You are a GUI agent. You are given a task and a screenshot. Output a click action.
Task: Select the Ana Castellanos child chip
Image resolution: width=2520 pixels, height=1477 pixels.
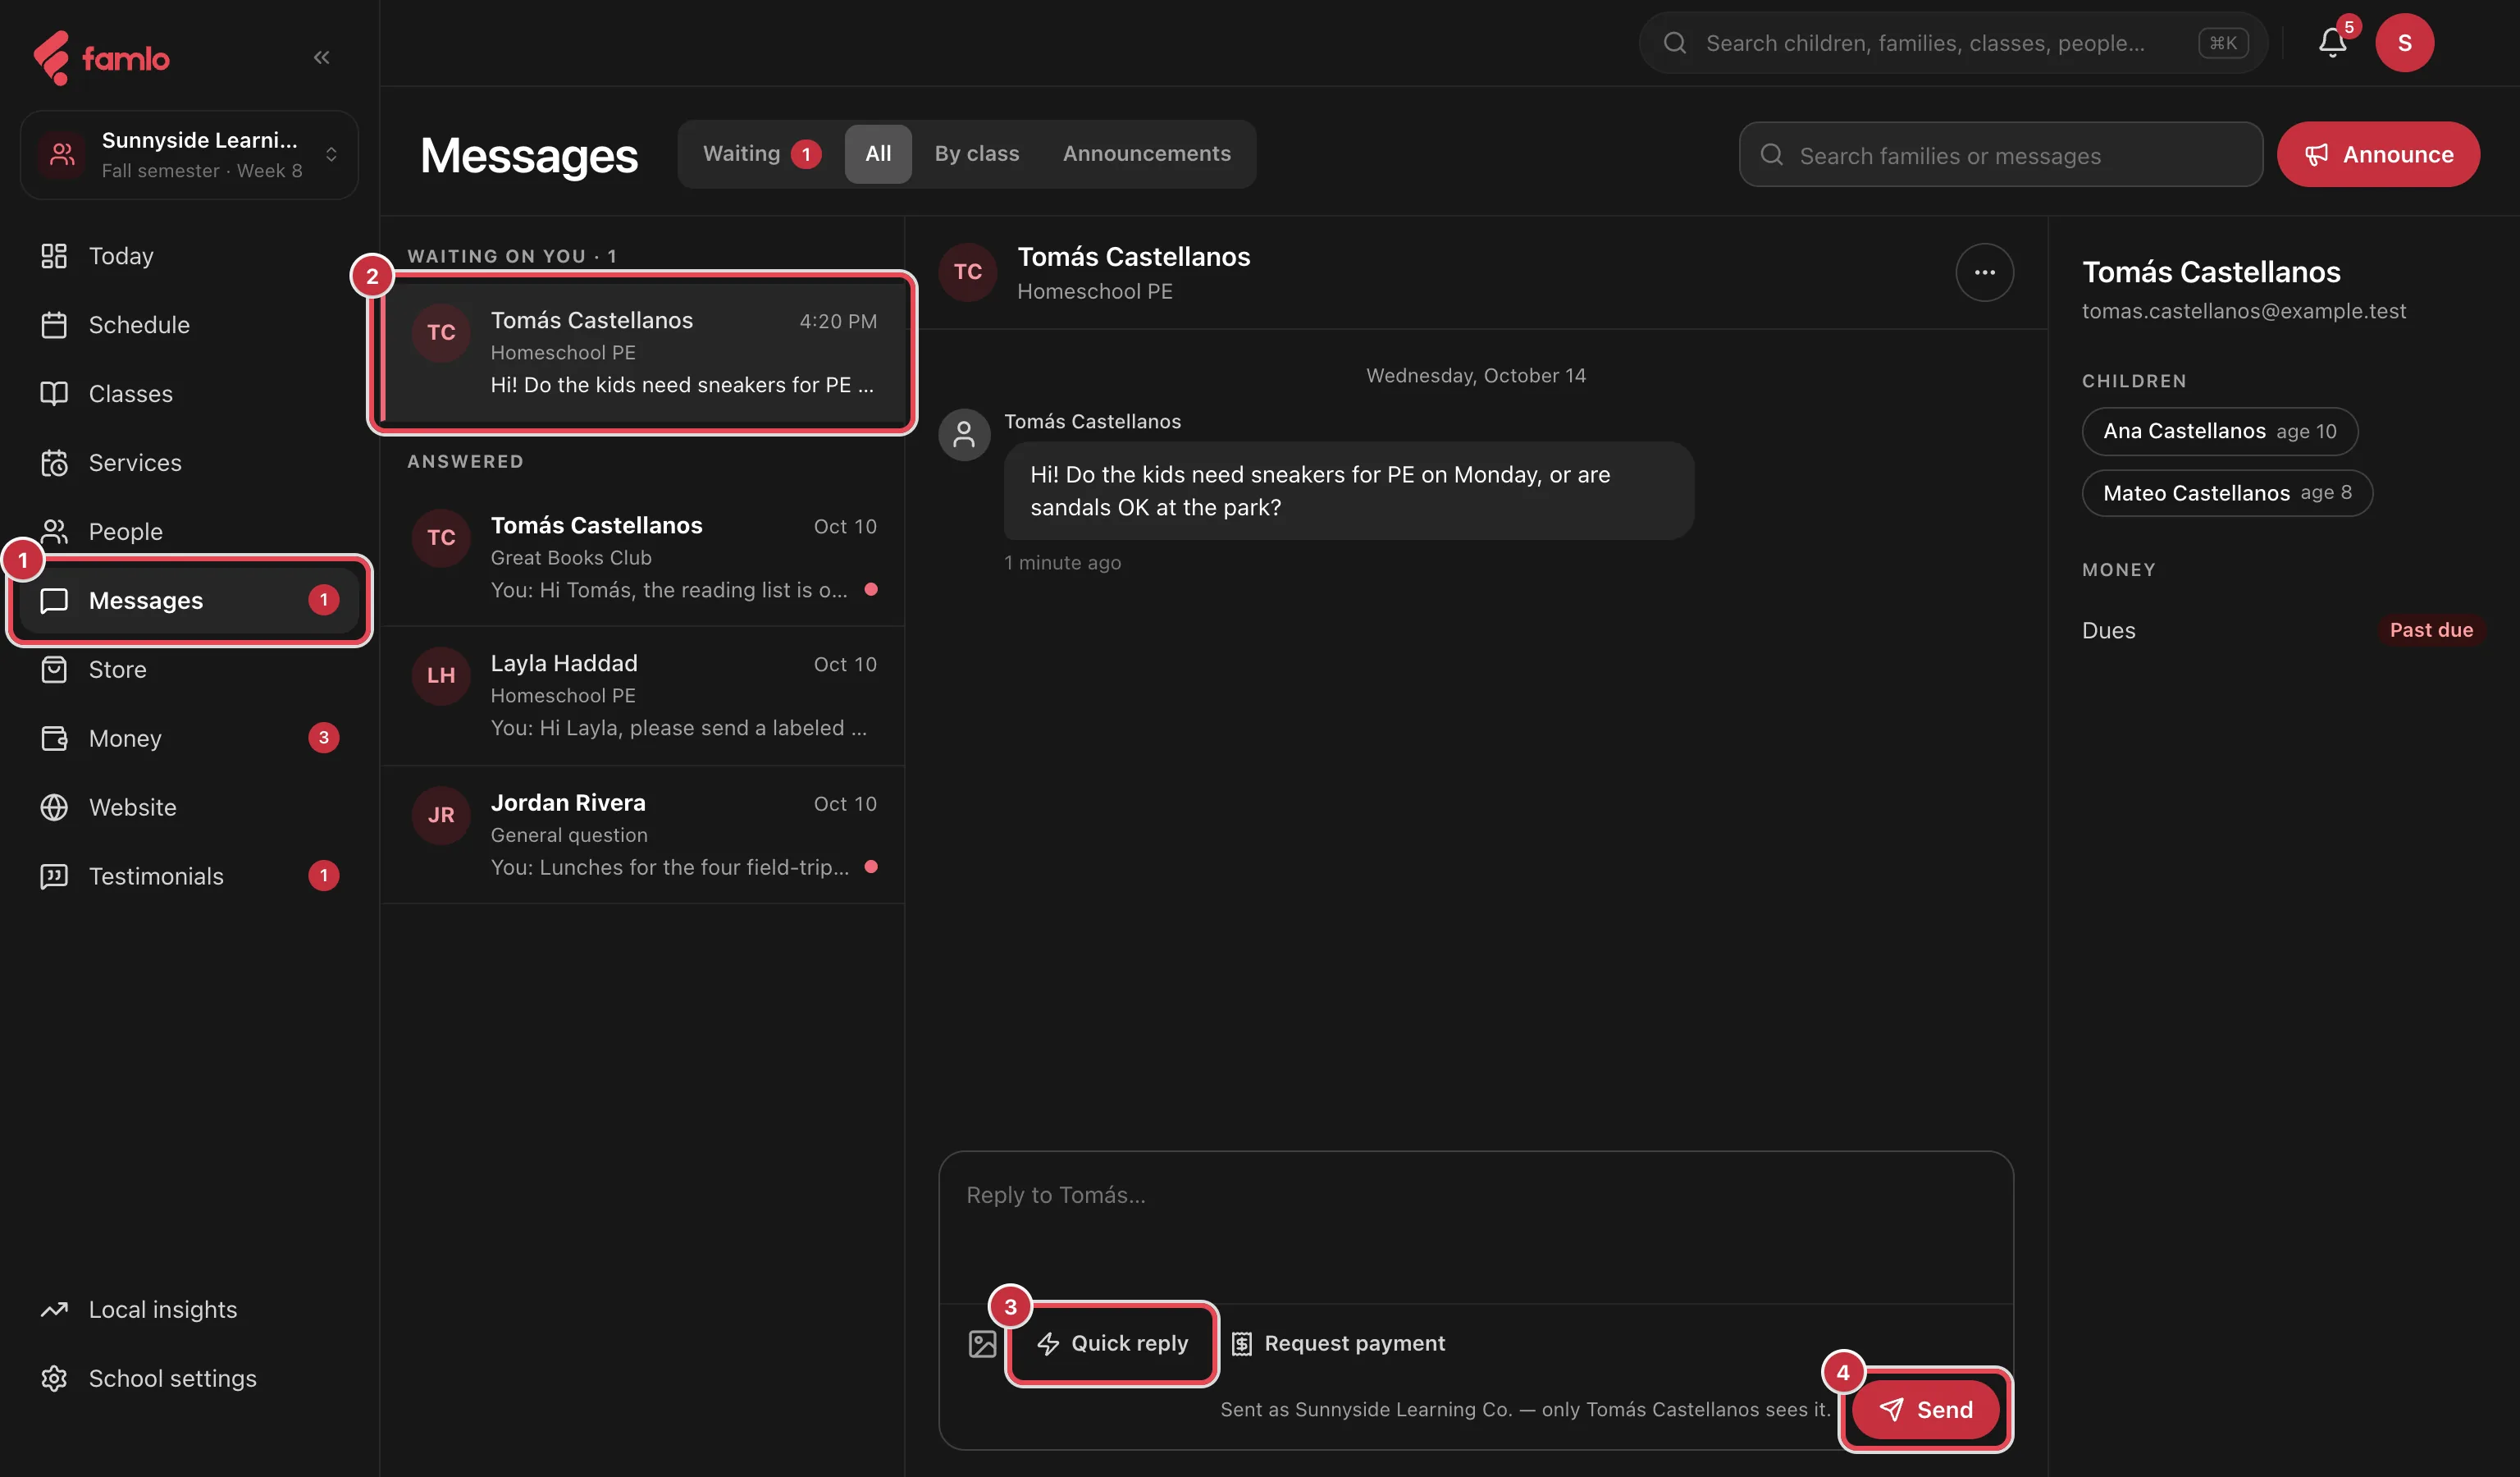2219,432
